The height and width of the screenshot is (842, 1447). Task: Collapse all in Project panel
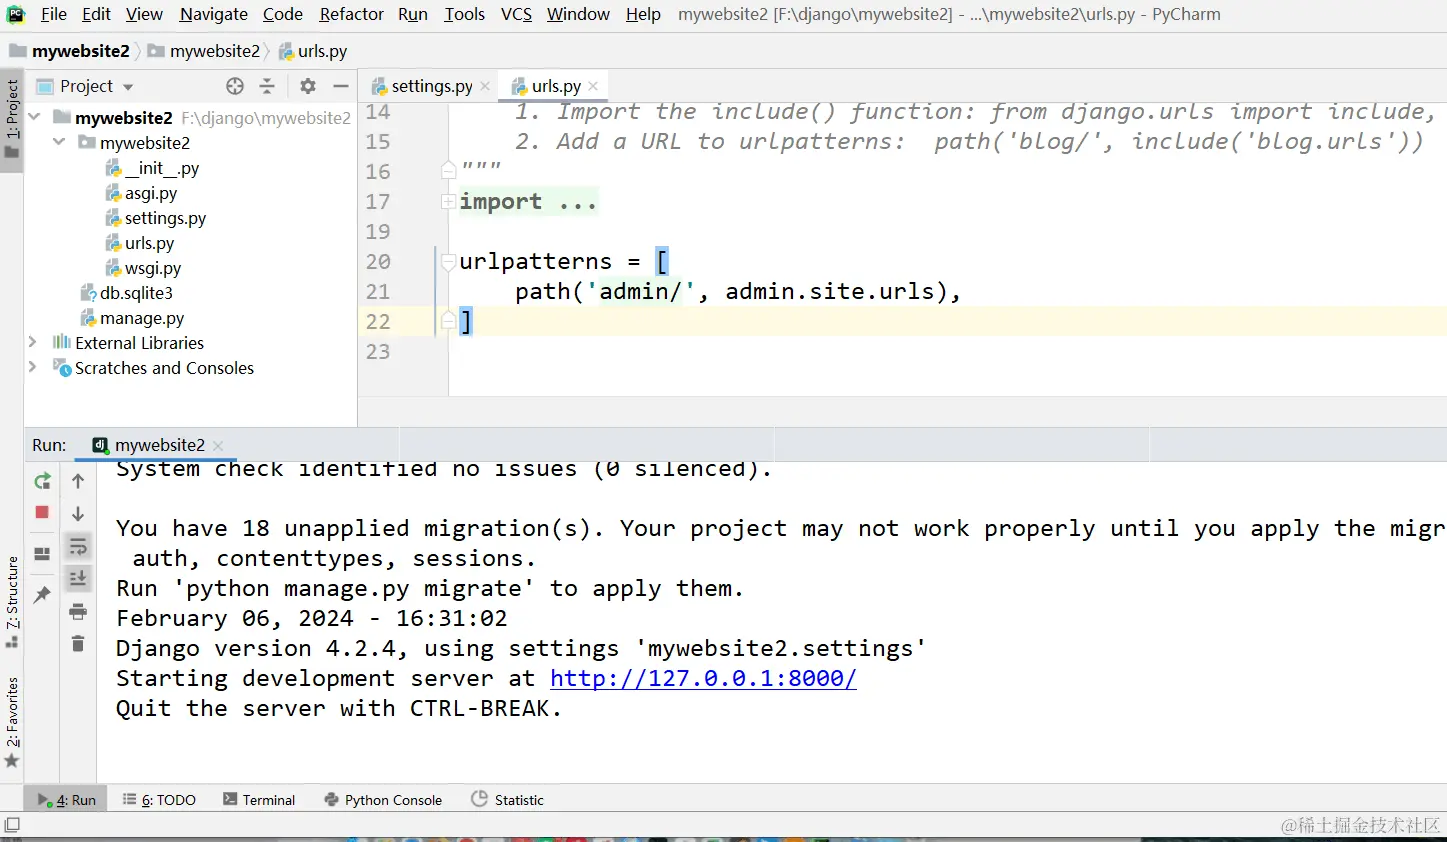point(267,86)
